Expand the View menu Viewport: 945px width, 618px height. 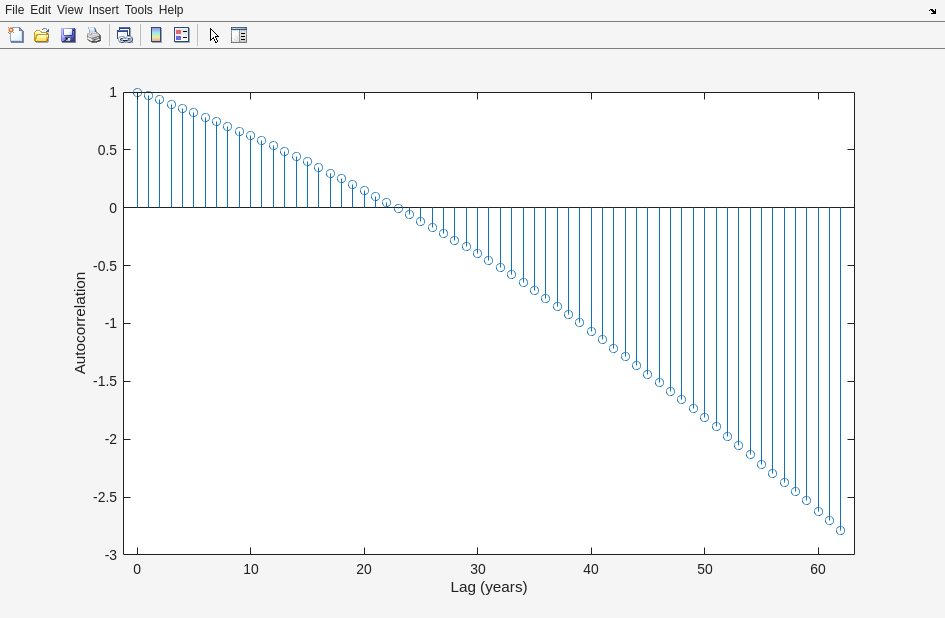tap(70, 10)
